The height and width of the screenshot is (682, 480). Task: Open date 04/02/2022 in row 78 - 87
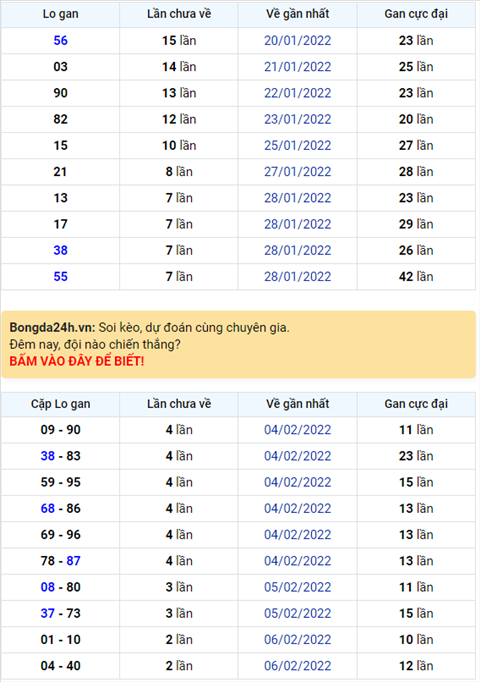[x=297, y=561]
